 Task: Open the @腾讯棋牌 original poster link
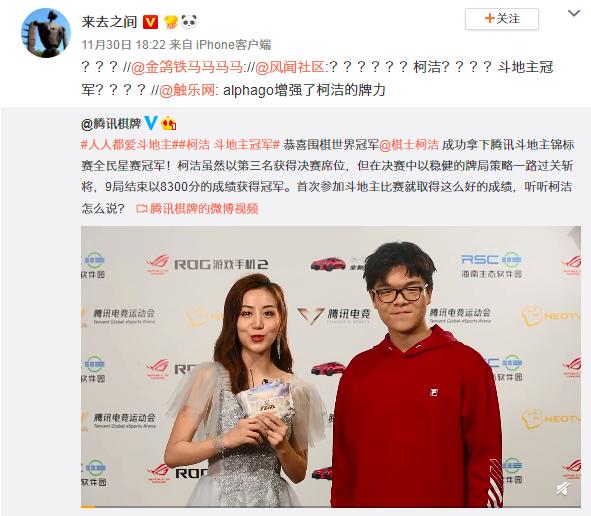(x=111, y=123)
